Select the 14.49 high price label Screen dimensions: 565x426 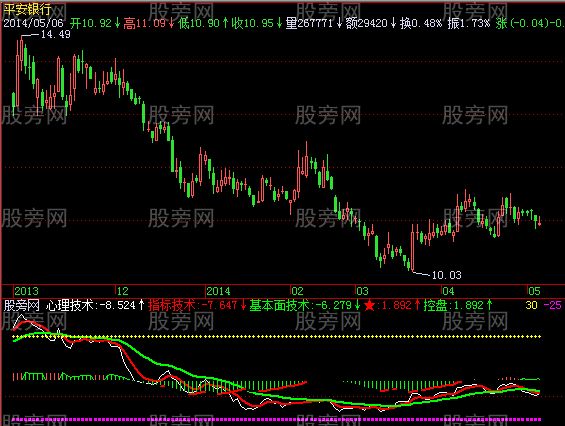pyautogui.click(x=55, y=34)
